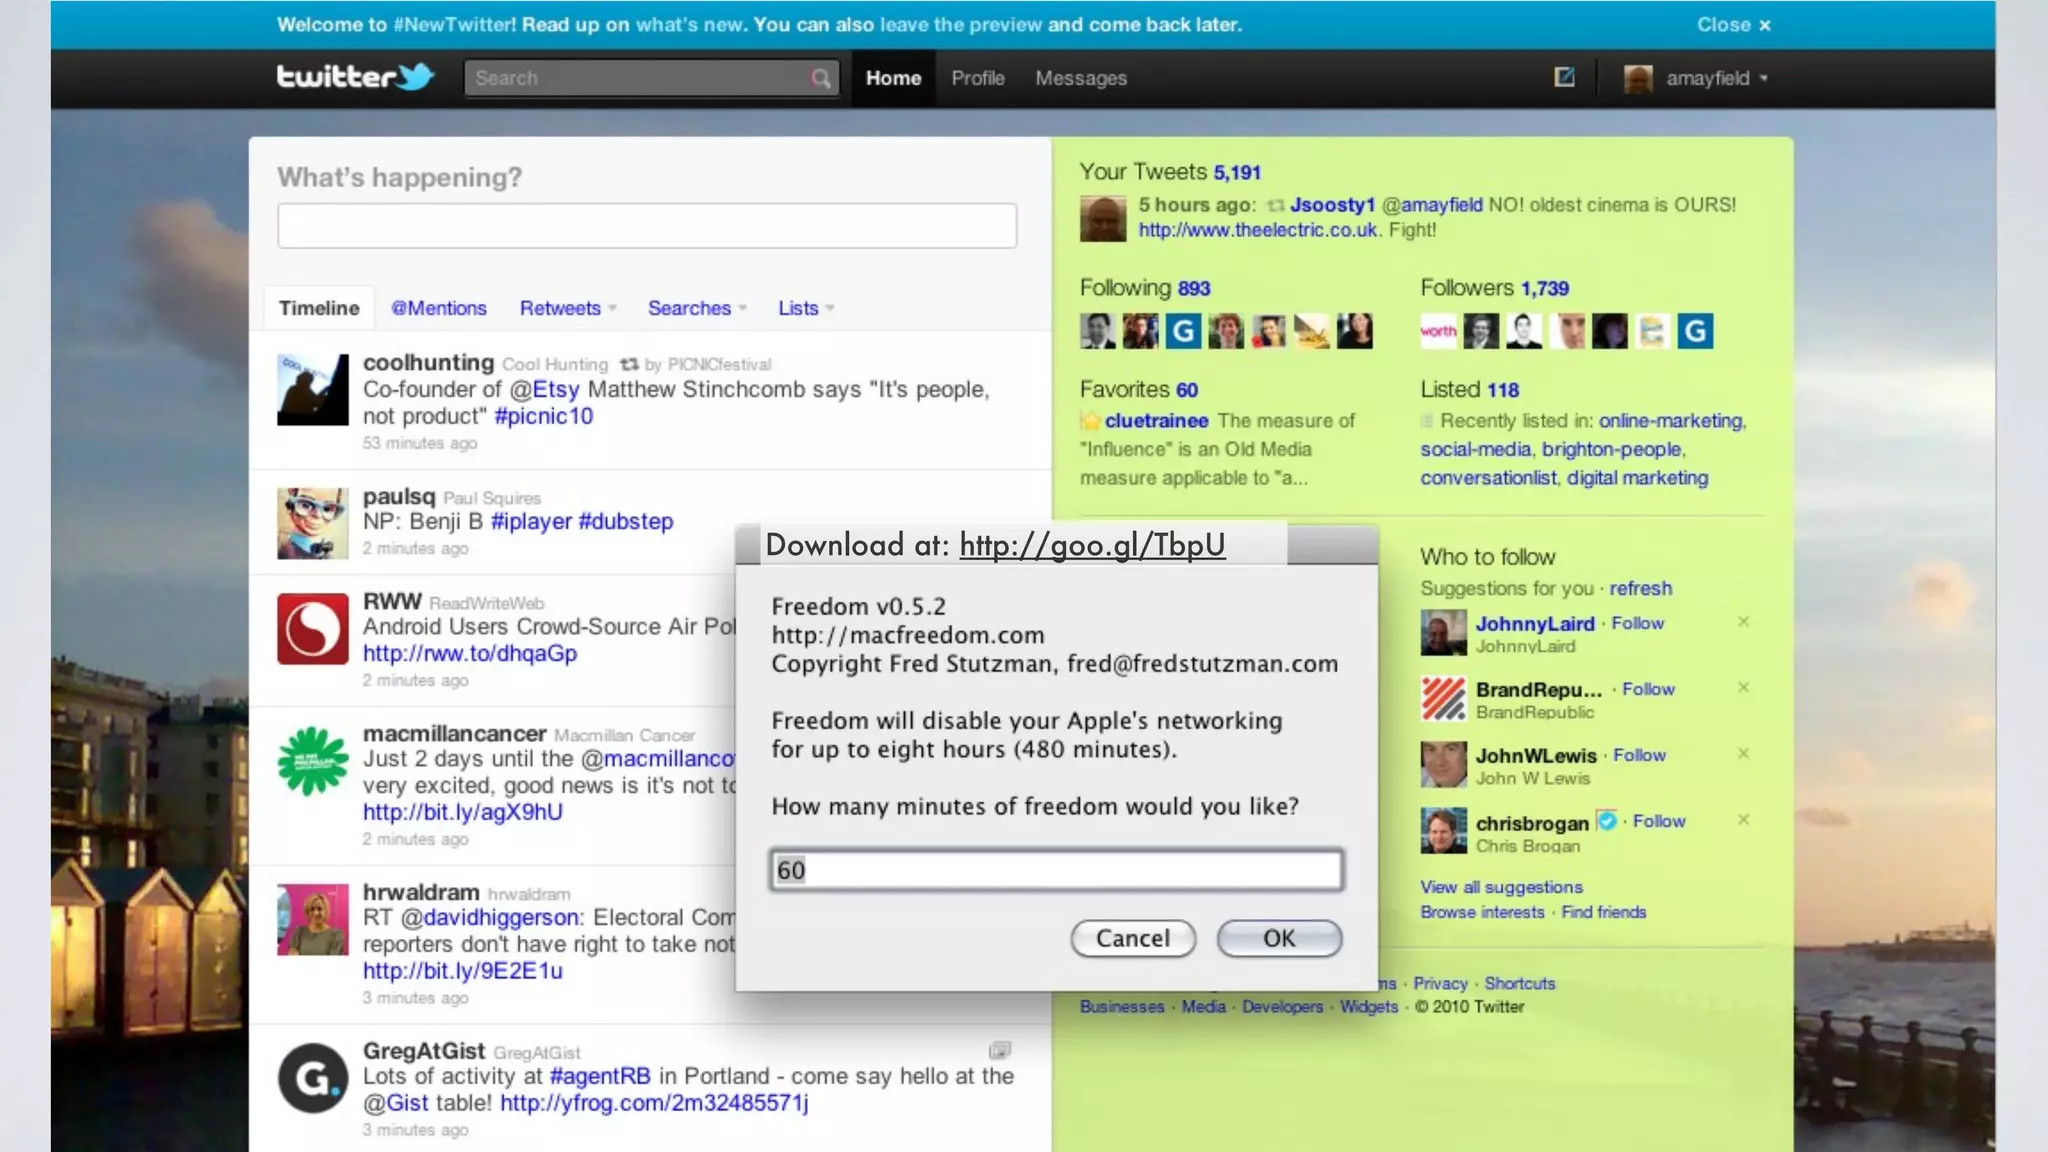
Task: Click OK in the Freedom dialog
Action: 1279,938
